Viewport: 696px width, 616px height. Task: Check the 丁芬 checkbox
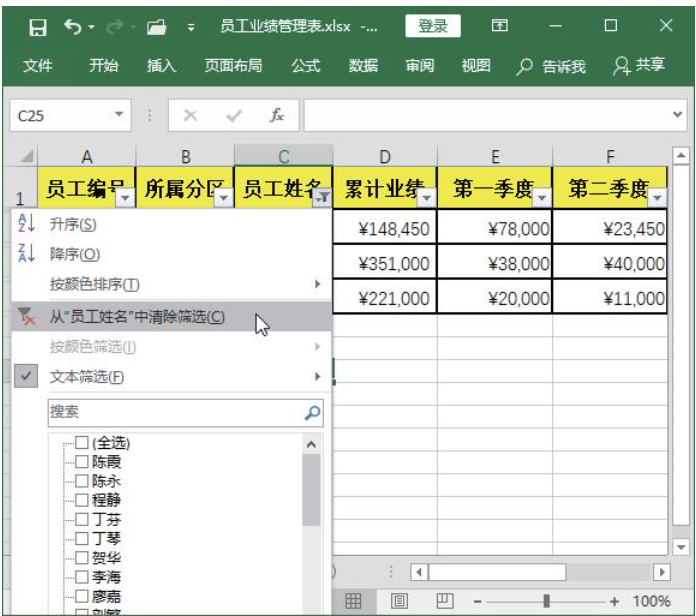81,519
